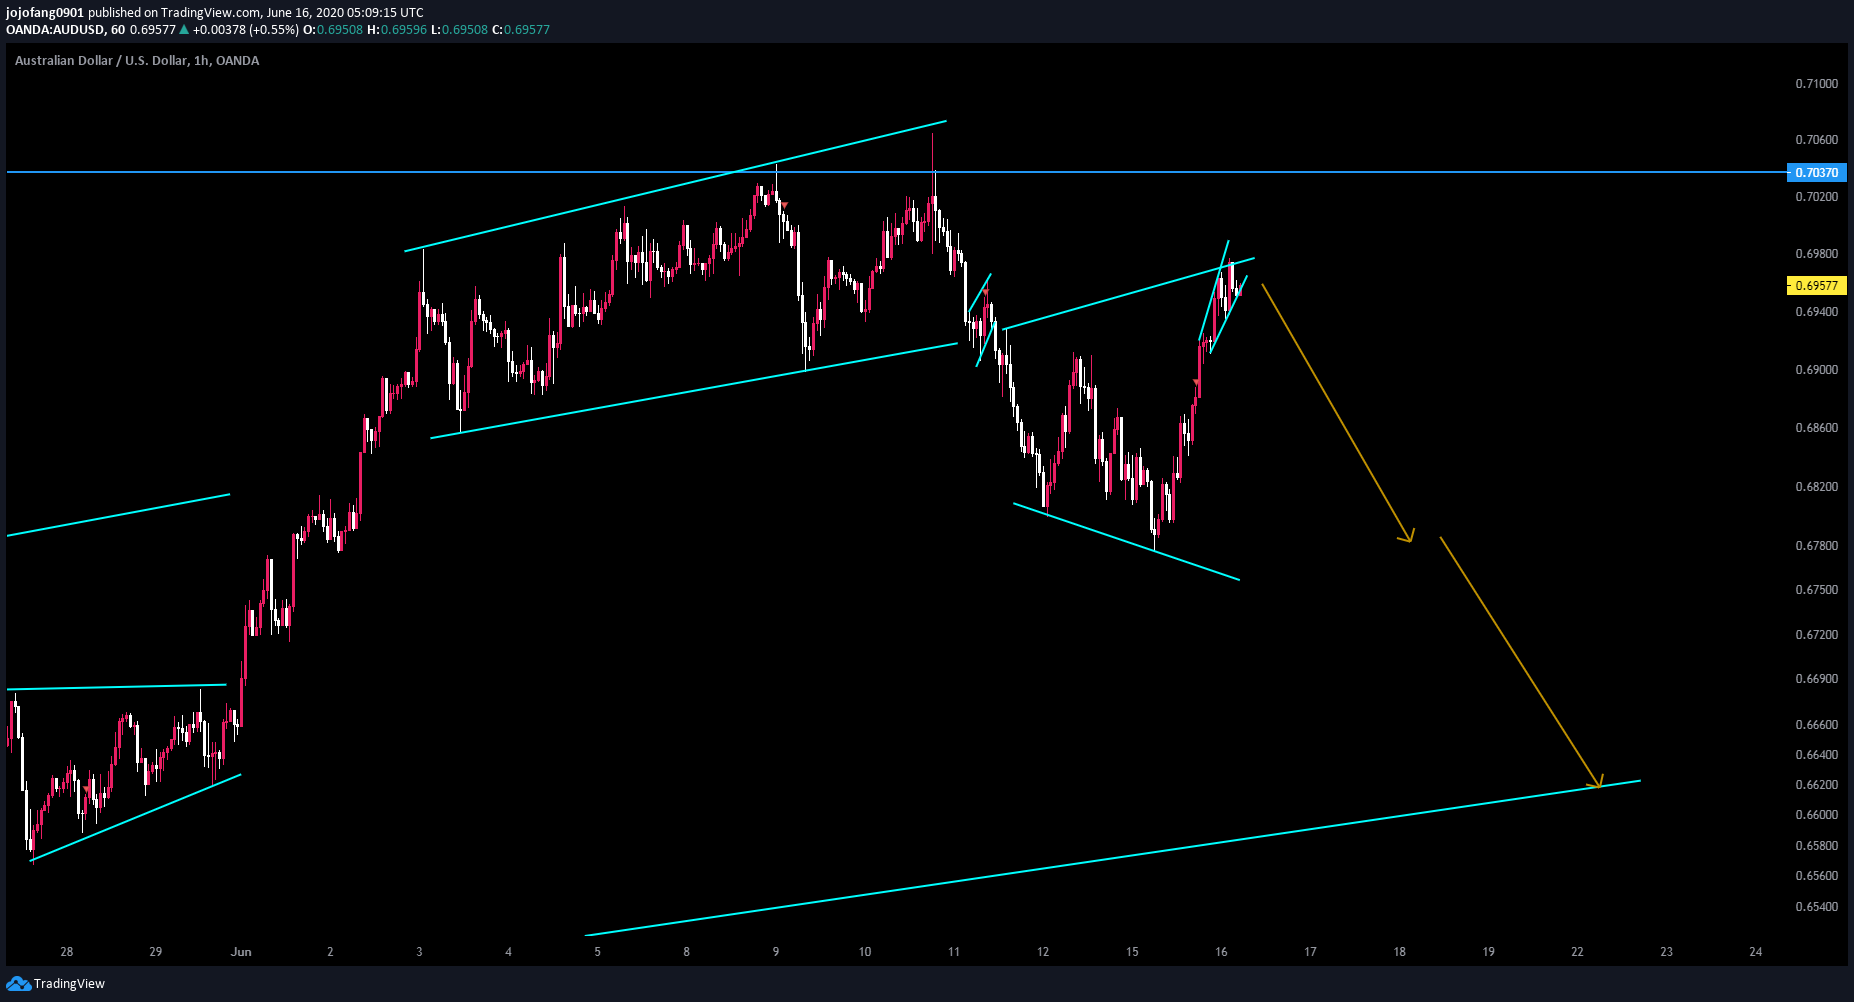Click the Jun label on time axis
This screenshot has height=1002, width=1854.
click(241, 952)
